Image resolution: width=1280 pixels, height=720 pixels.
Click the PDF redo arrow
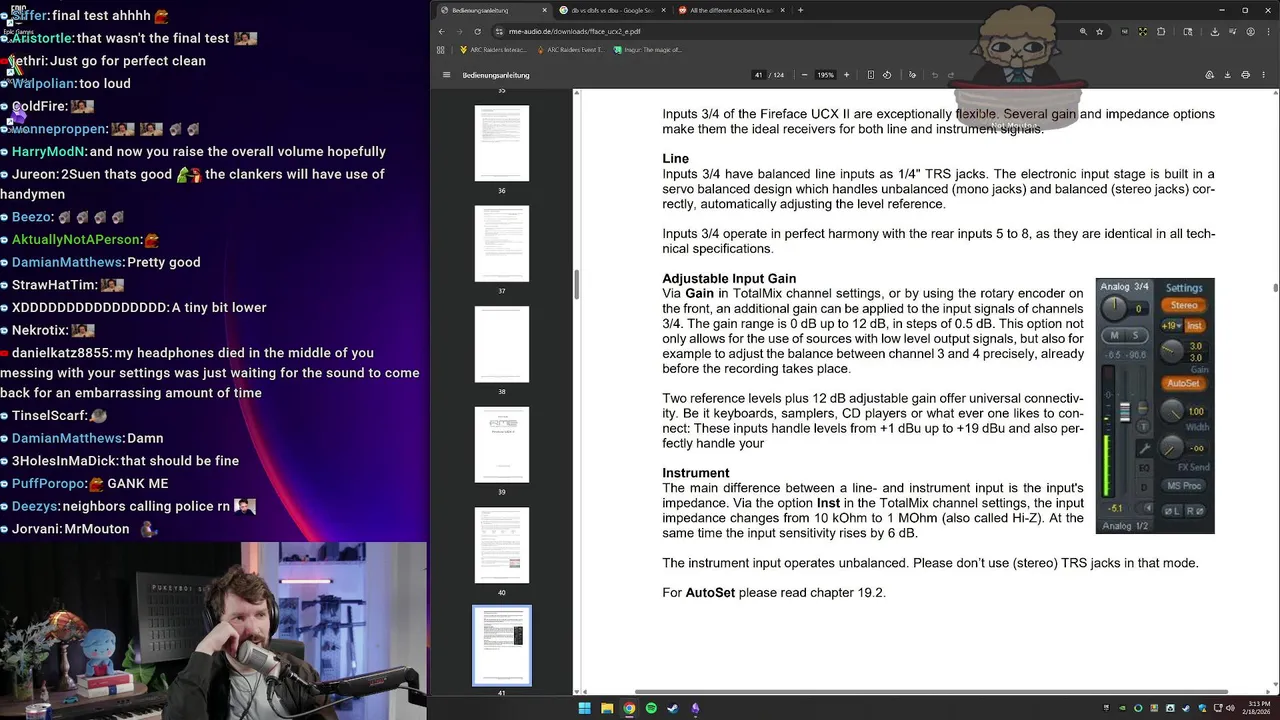(x=951, y=75)
